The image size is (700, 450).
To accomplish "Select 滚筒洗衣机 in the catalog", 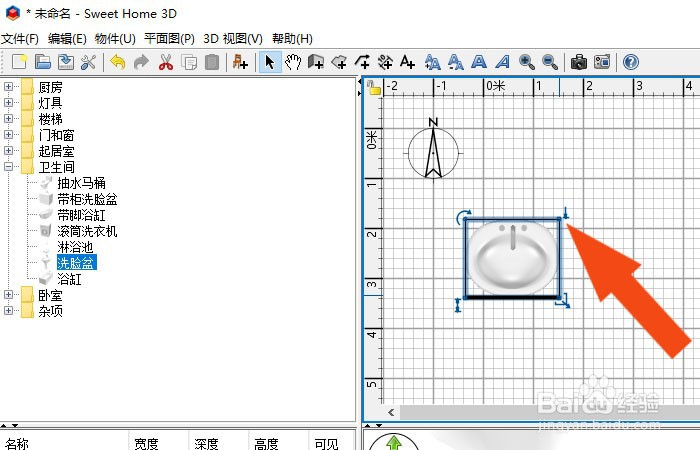I will (x=88, y=231).
